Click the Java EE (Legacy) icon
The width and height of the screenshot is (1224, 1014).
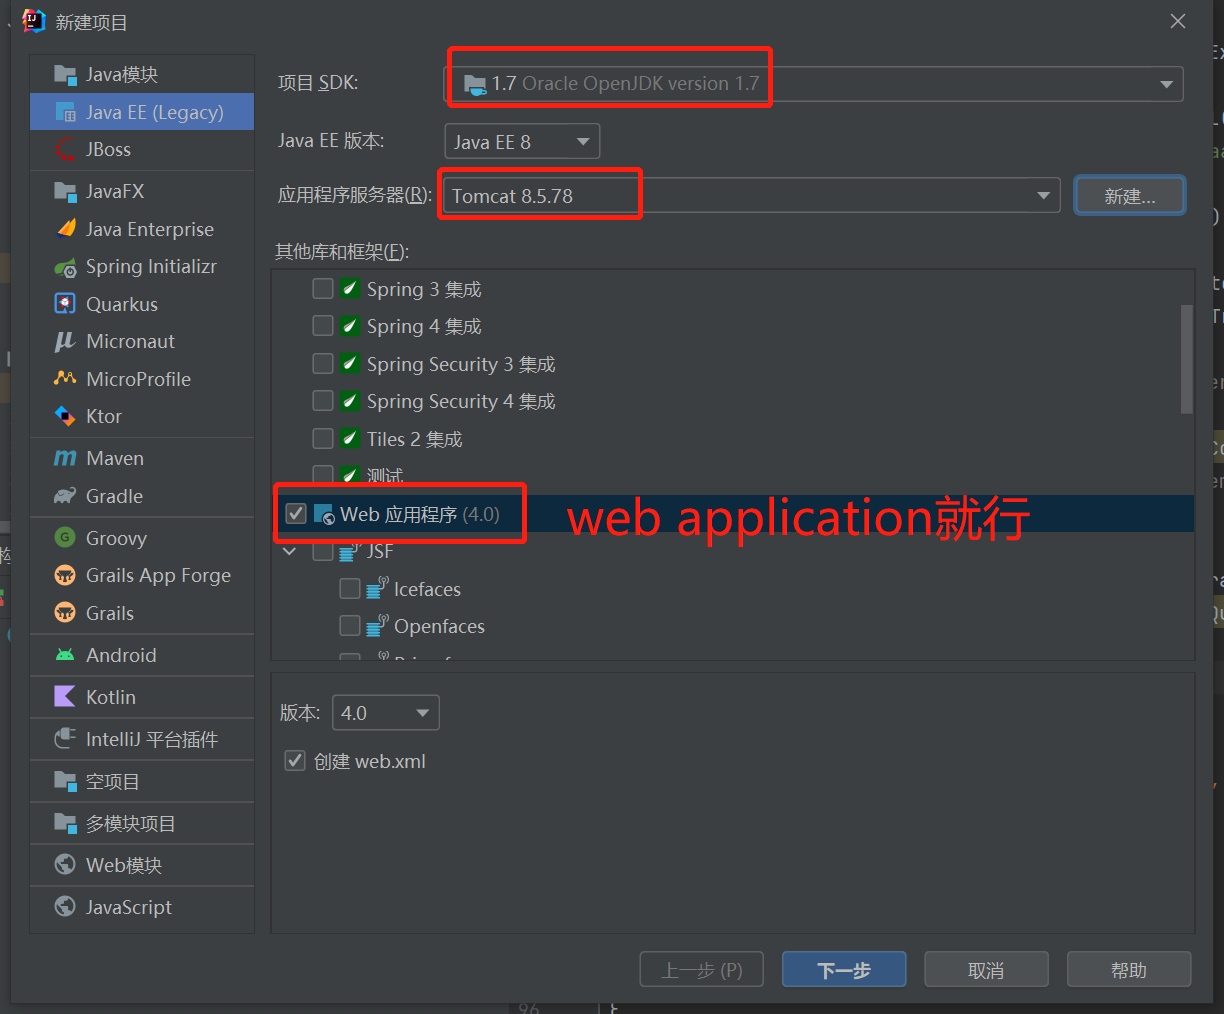click(65, 112)
